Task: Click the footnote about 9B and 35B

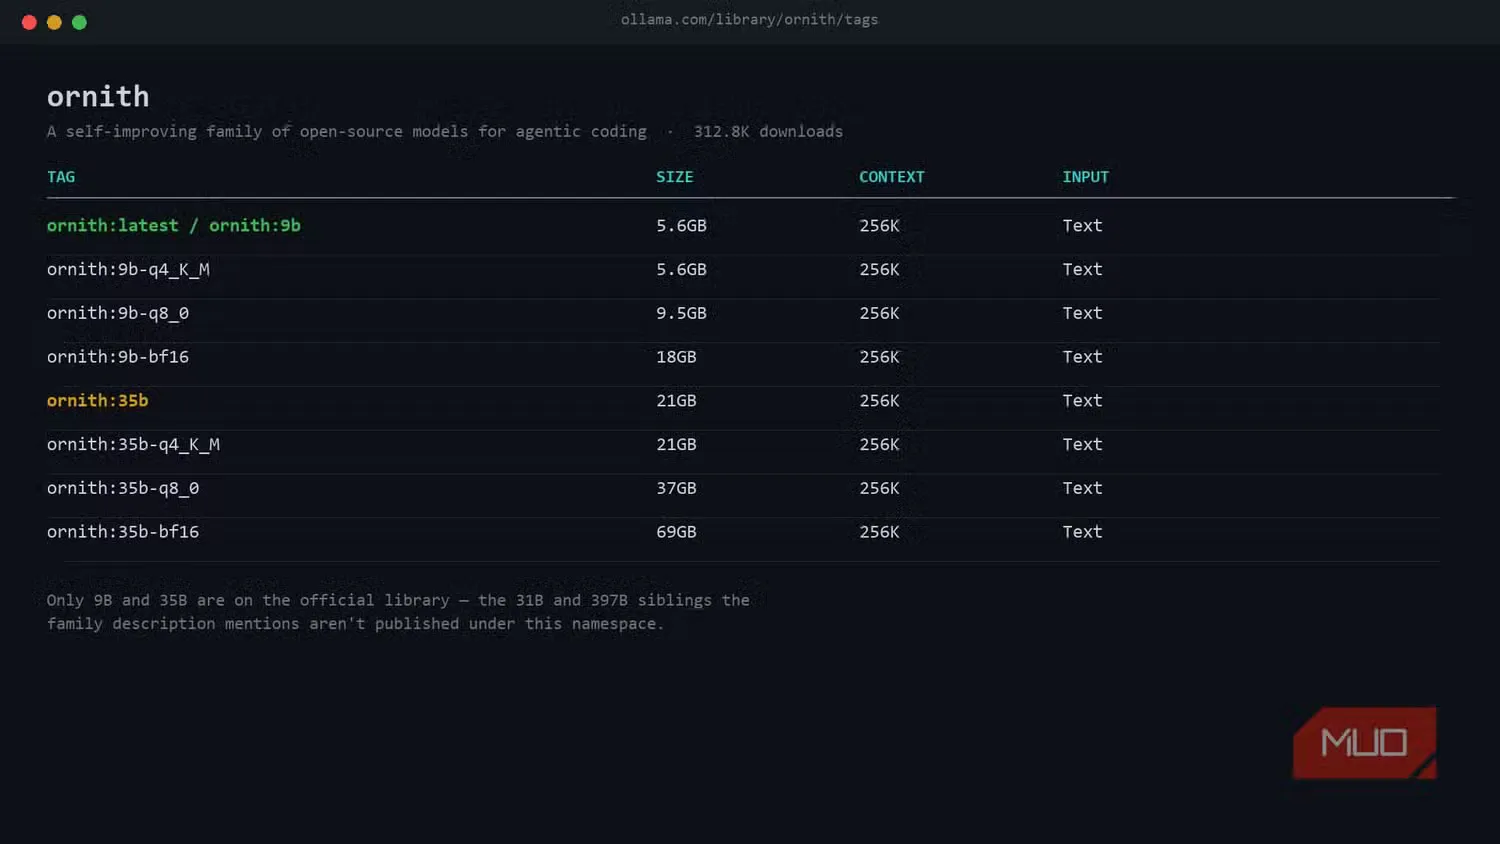Action: (x=398, y=612)
